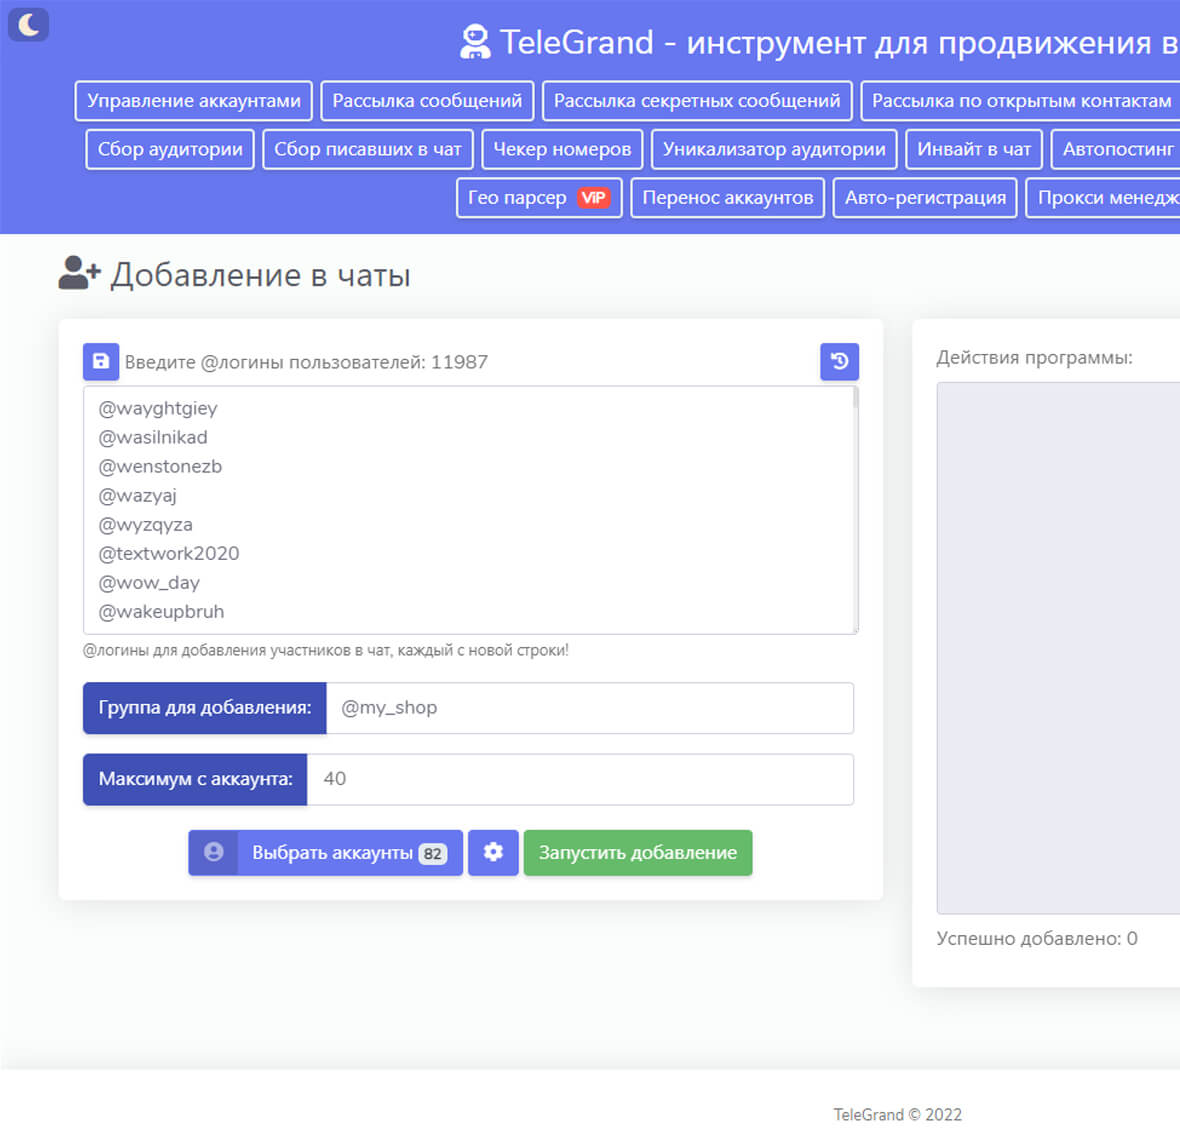
Task: Open Гео парсер VIP tool
Action: (539, 198)
